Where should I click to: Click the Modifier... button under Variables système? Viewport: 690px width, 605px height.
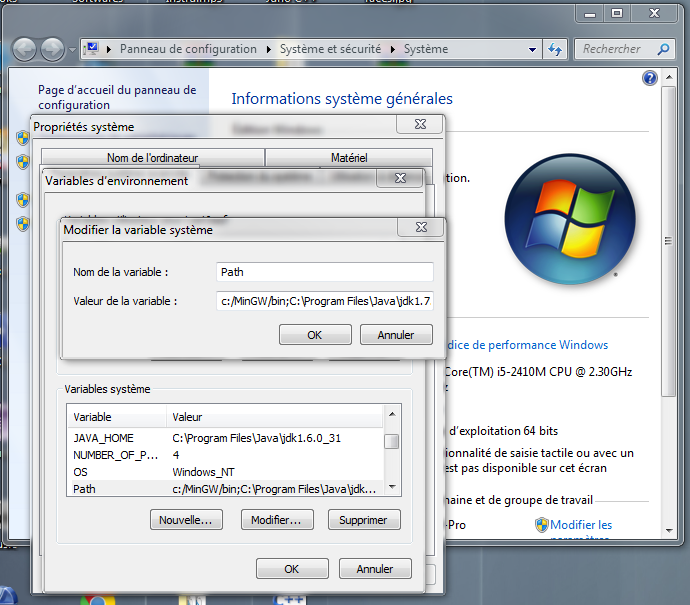tap(277, 520)
